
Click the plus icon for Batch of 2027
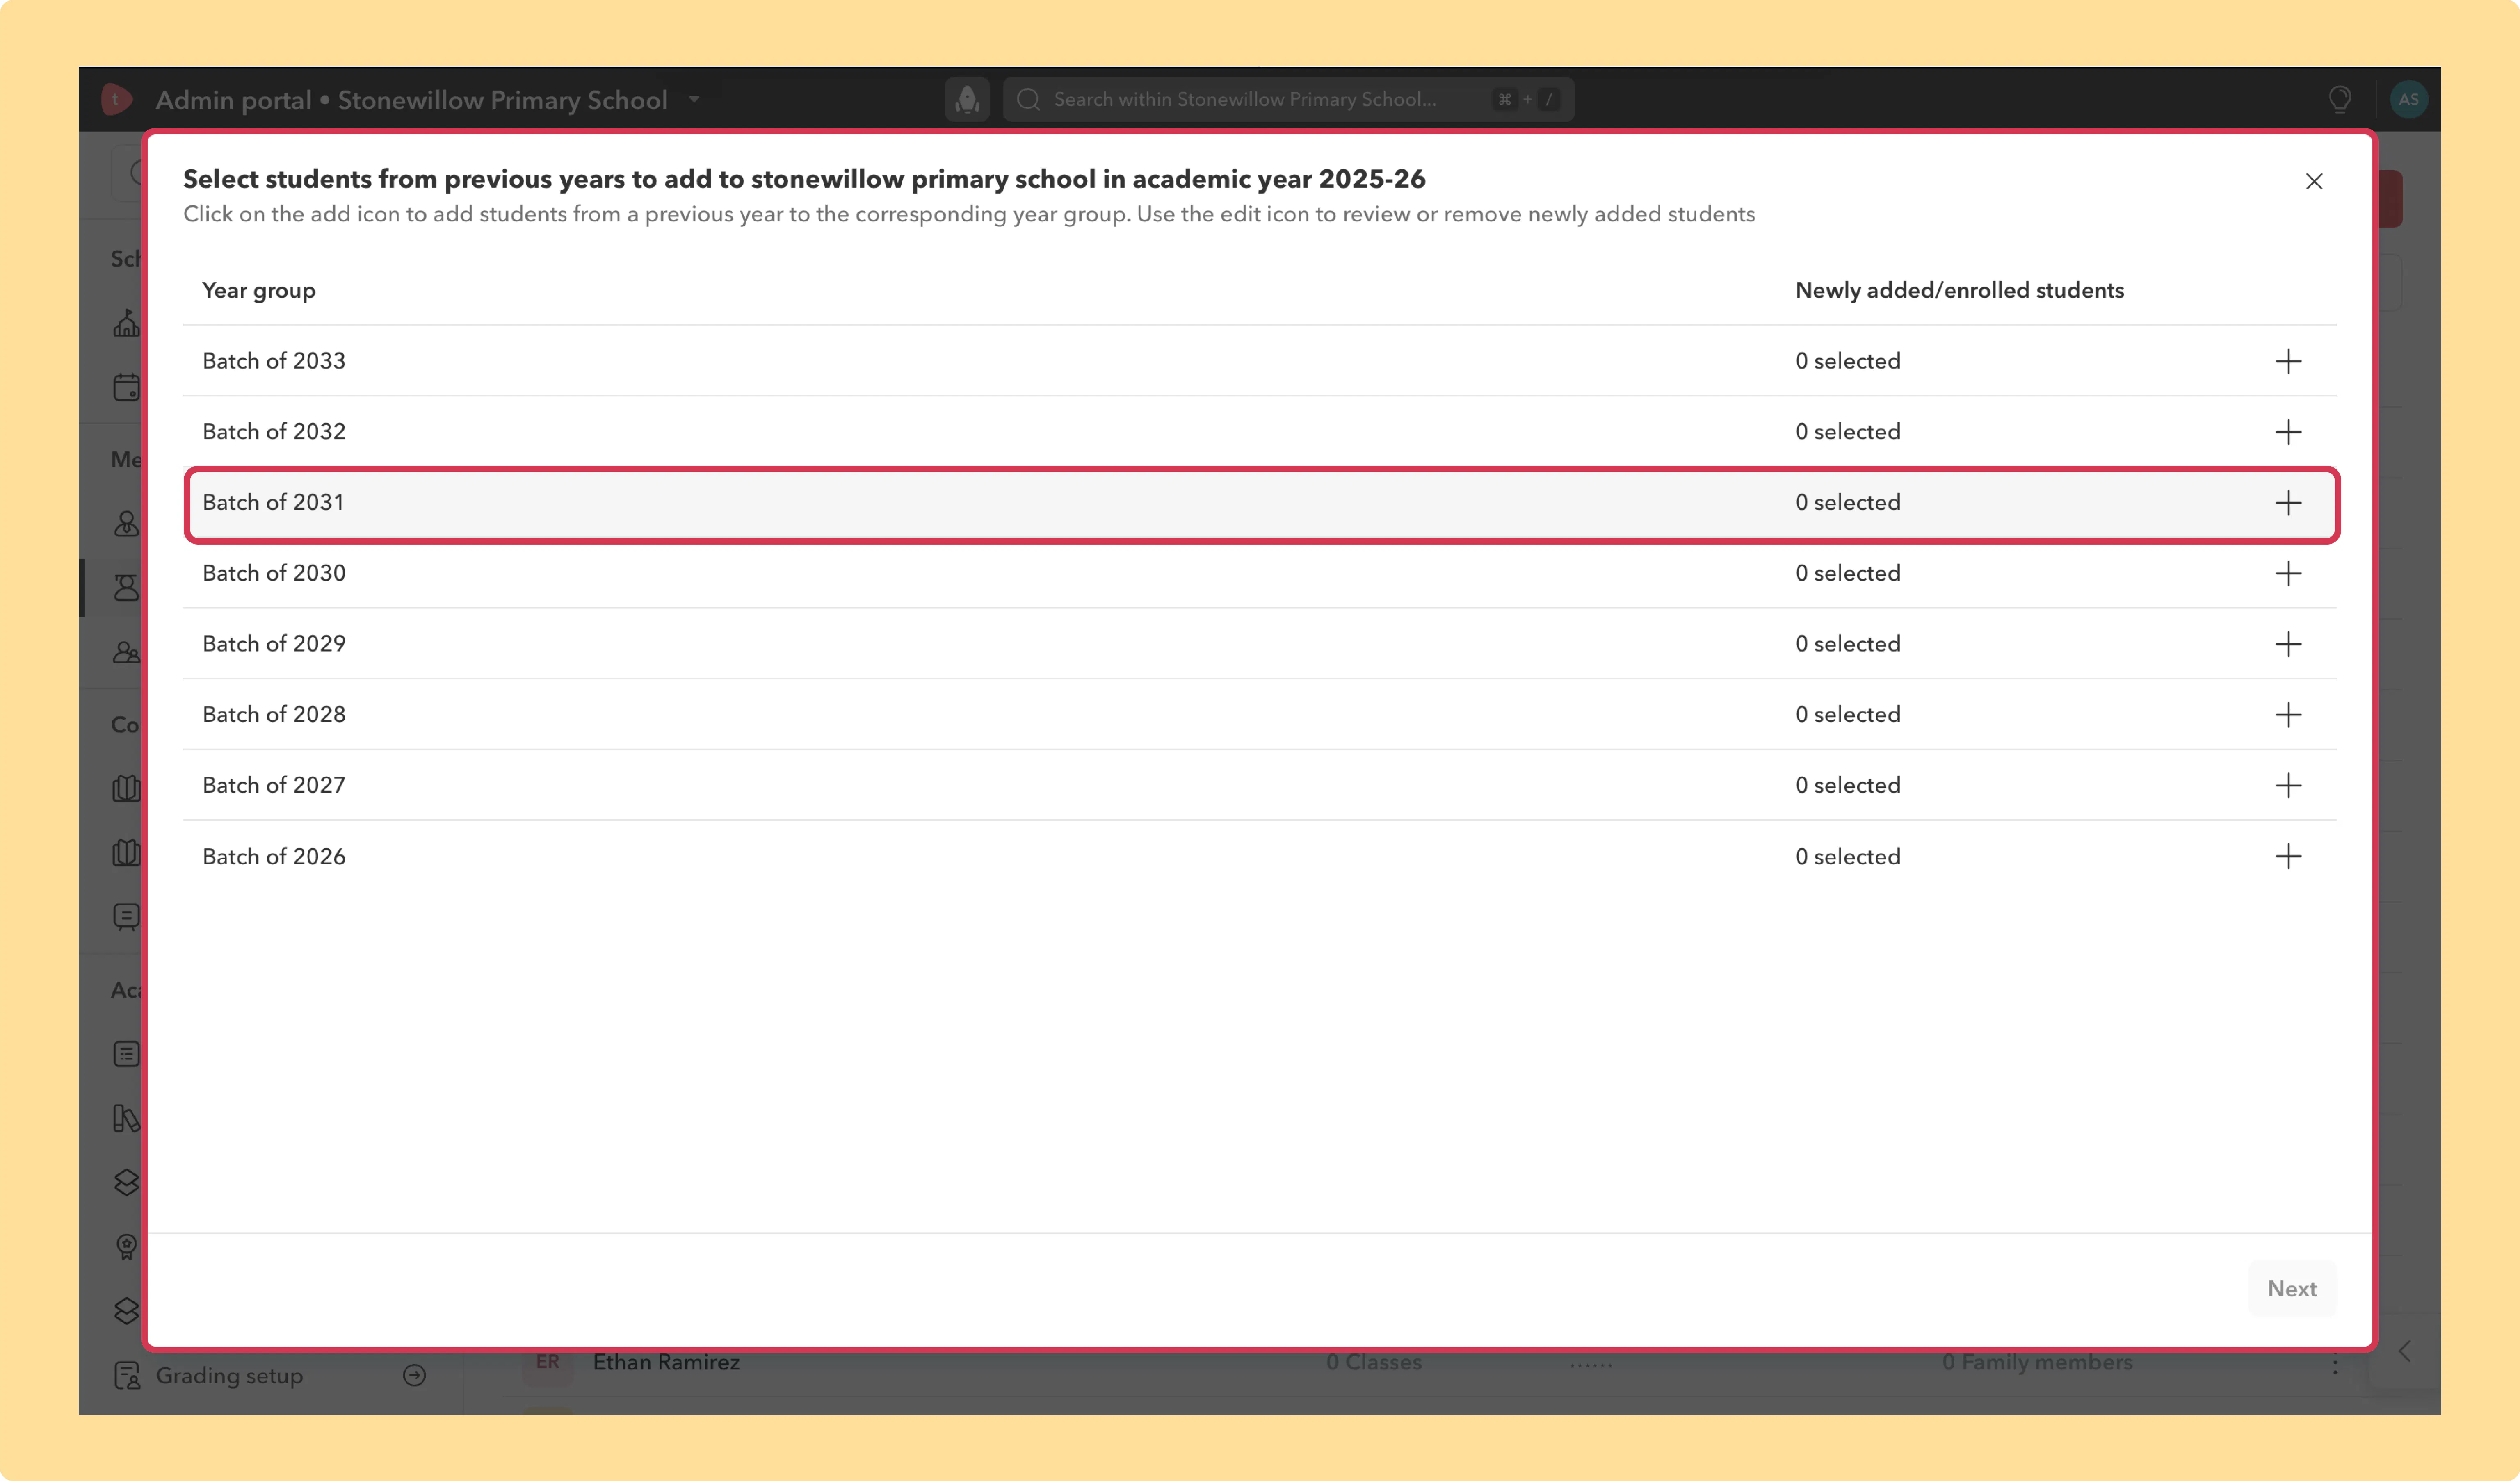click(2288, 786)
